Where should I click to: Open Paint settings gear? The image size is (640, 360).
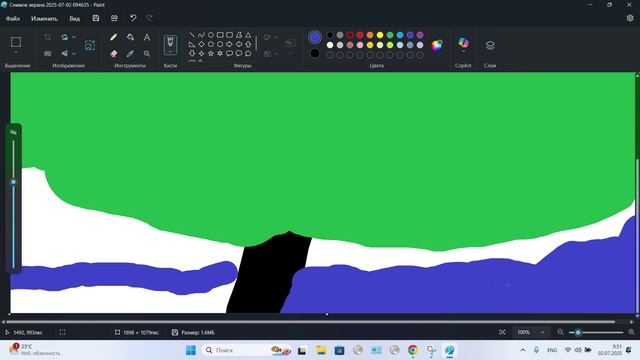tap(630, 18)
